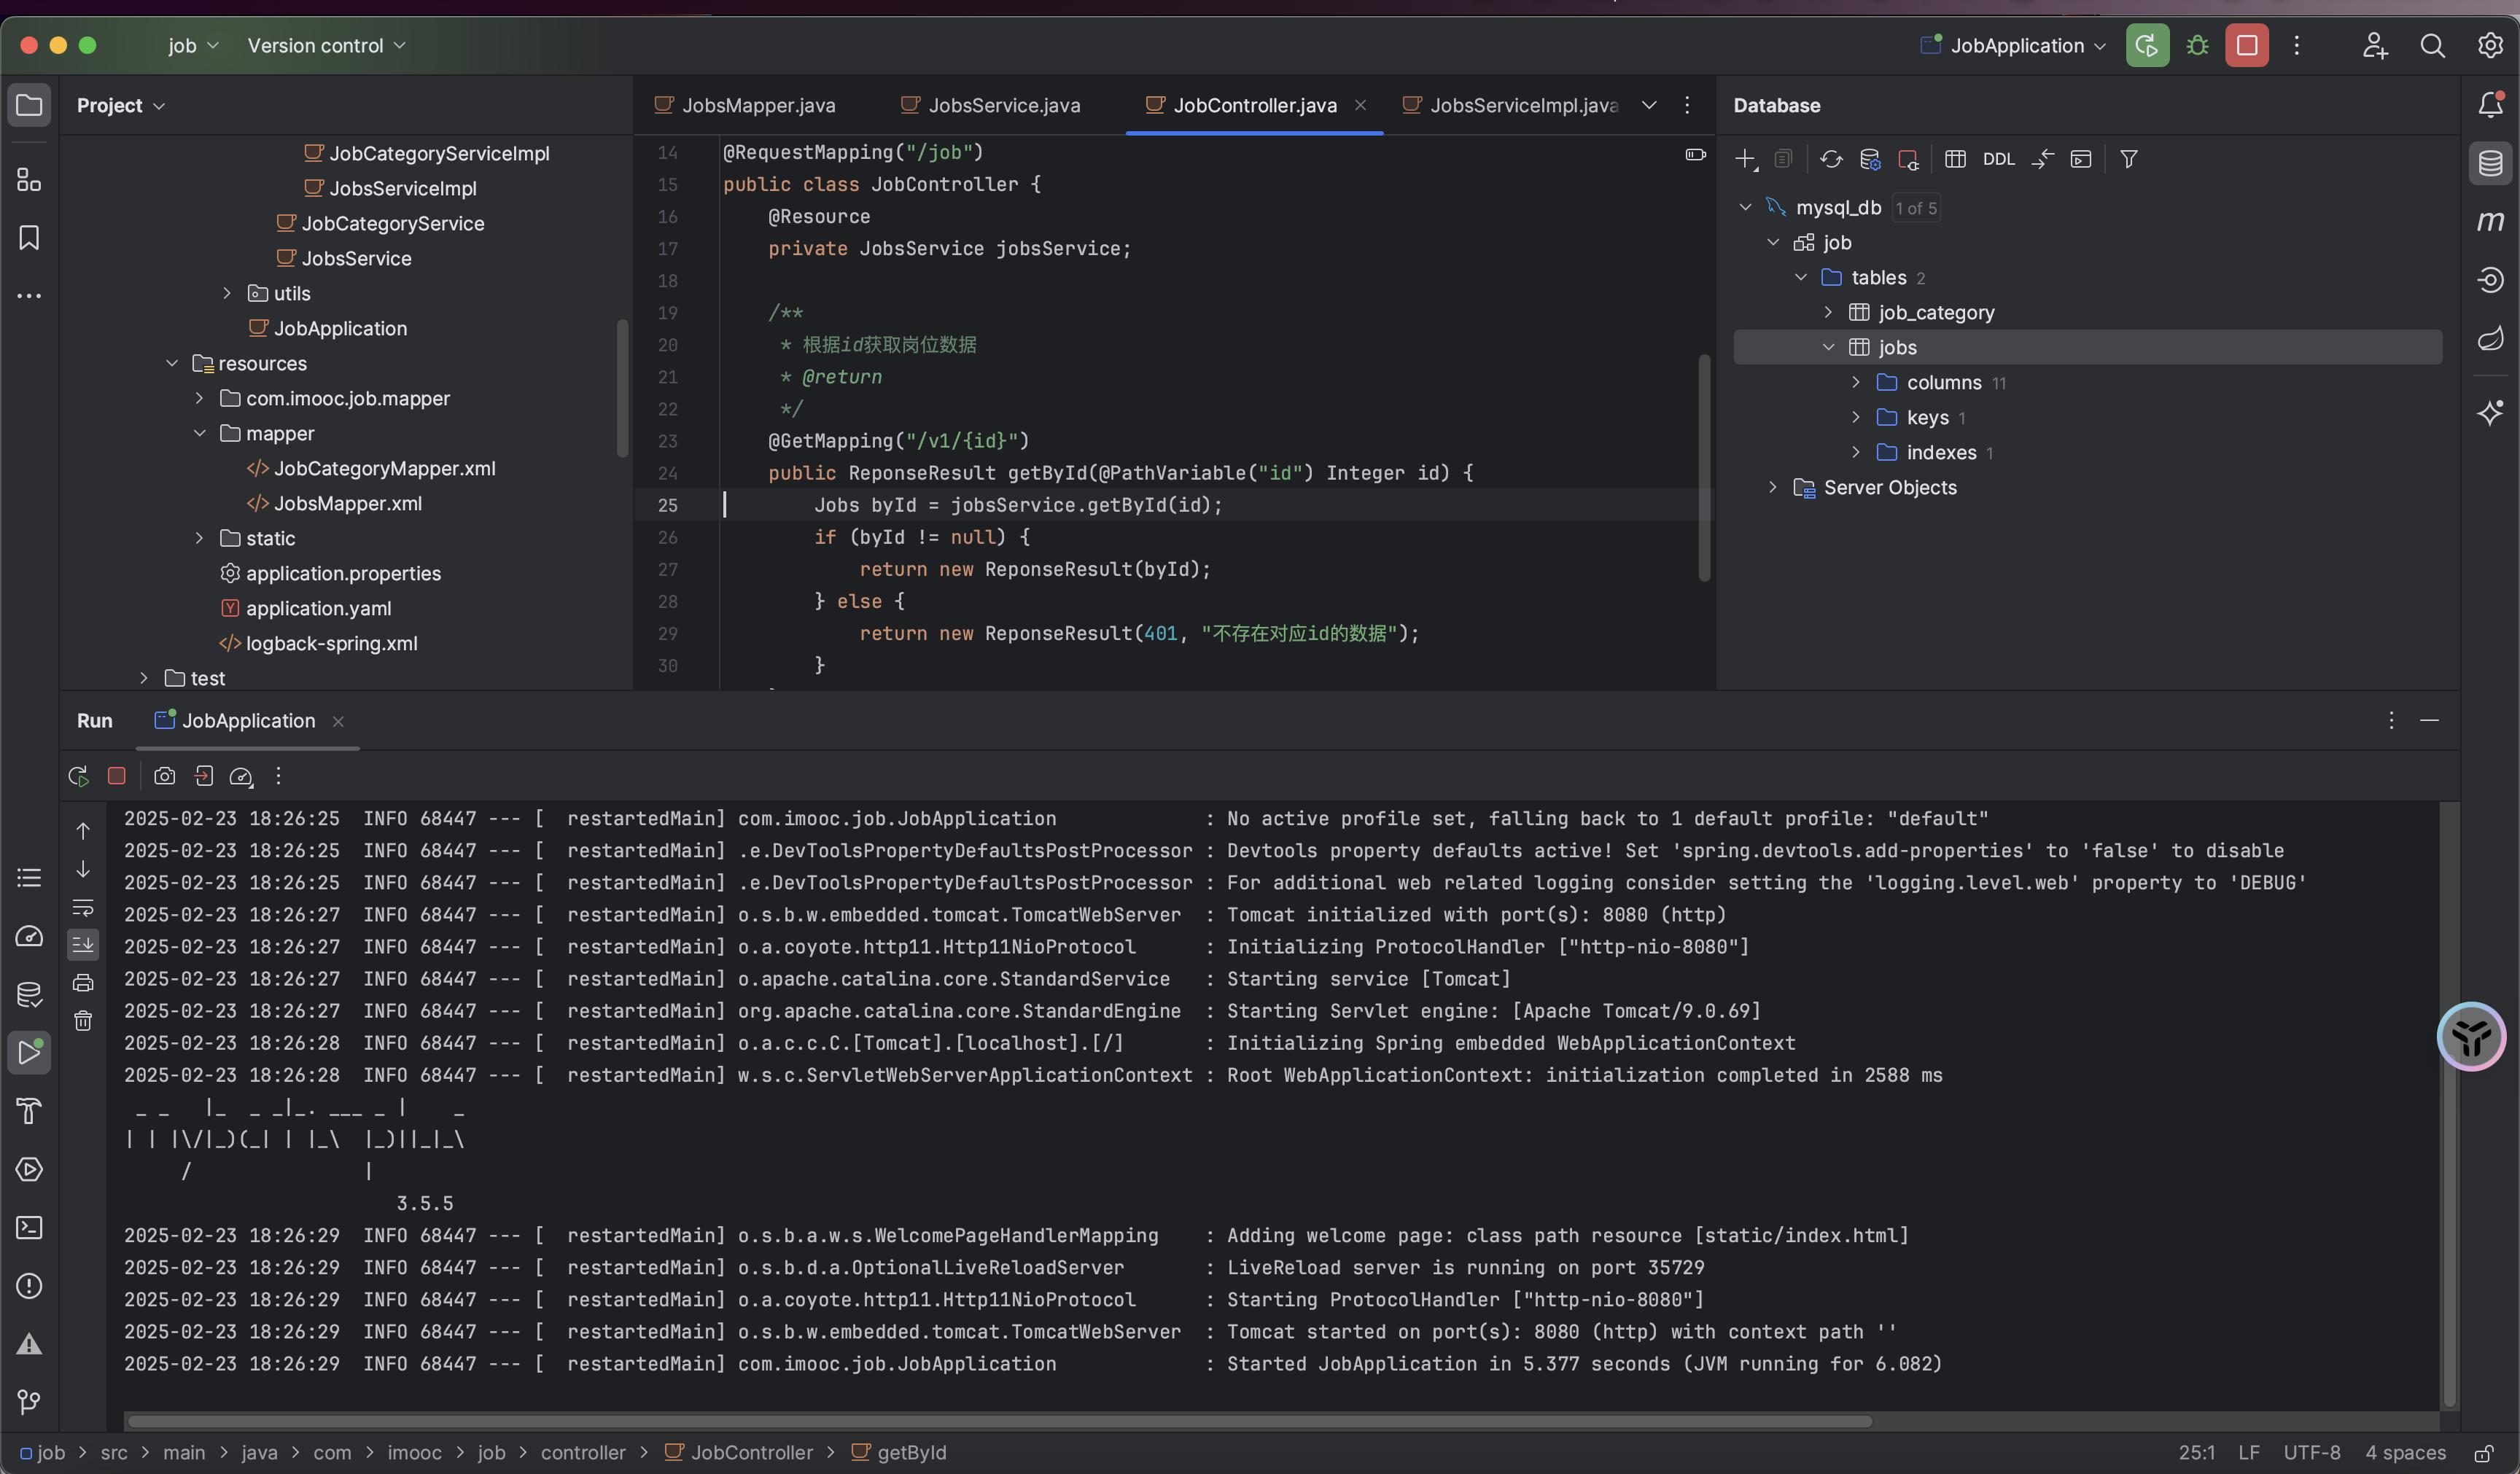Image resolution: width=2520 pixels, height=1474 pixels.
Task: Toggle reader mode icon in editor
Action: 1695,154
